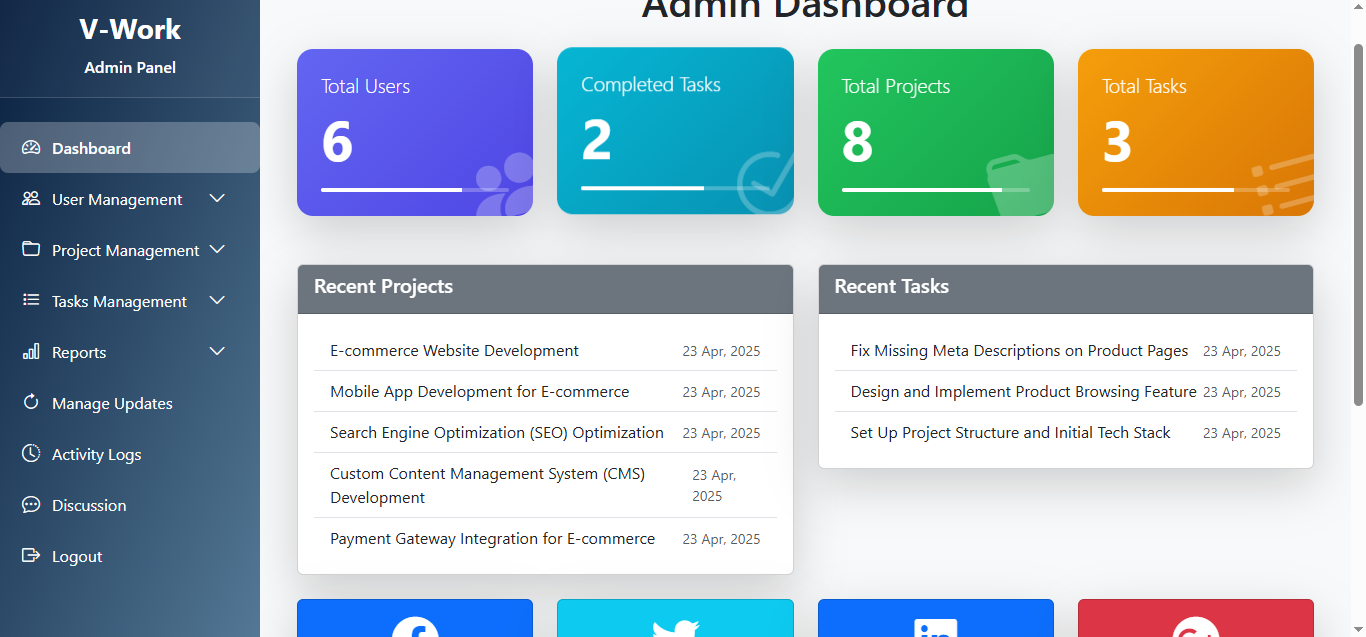Viewport: 1366px width, 637px height.
Task: Expand the User Management chevron
Action: pos(217,198)
